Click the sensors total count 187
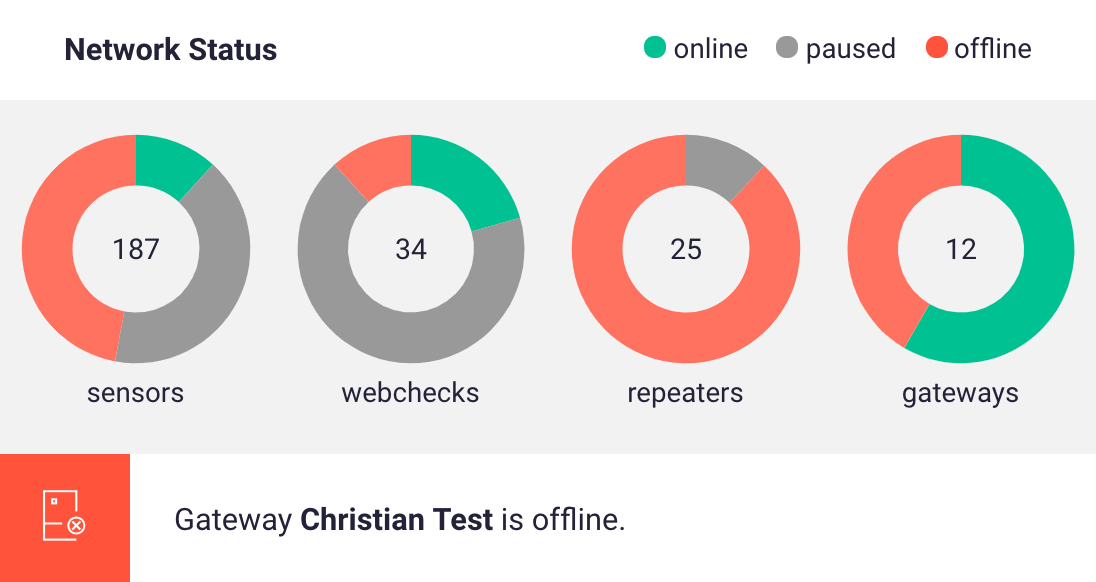Screen dimensions: 1096x582 136,249
